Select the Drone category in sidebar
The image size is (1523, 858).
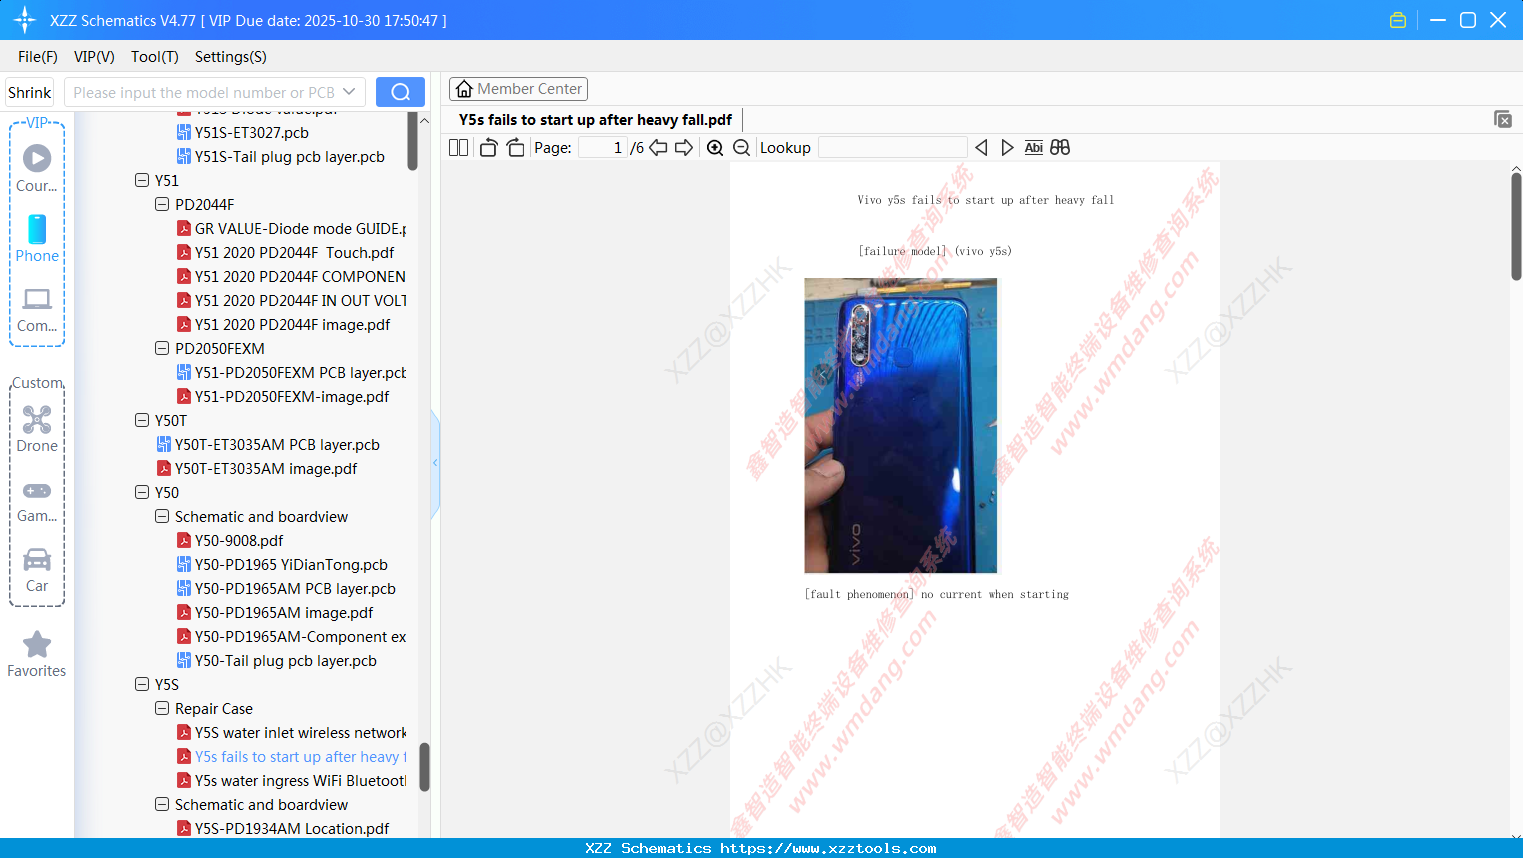click(x=37, y=430)
